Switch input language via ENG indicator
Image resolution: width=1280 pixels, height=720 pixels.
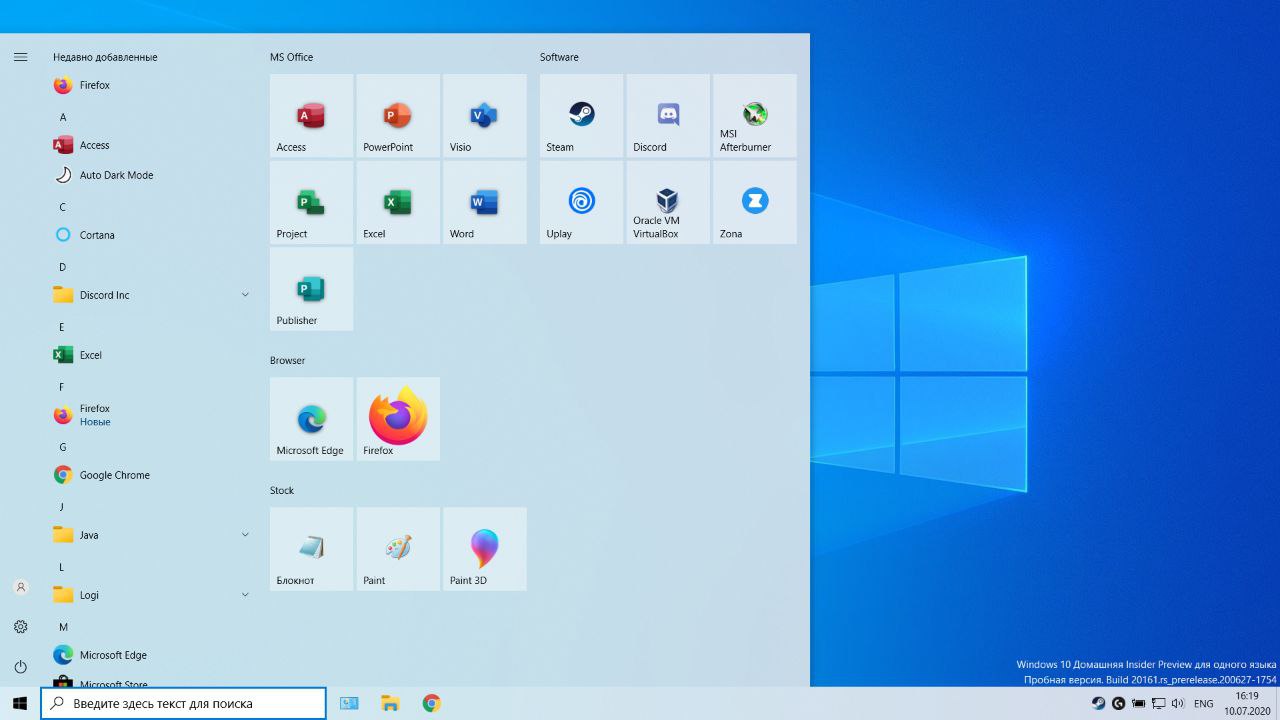click(1204, 703)
